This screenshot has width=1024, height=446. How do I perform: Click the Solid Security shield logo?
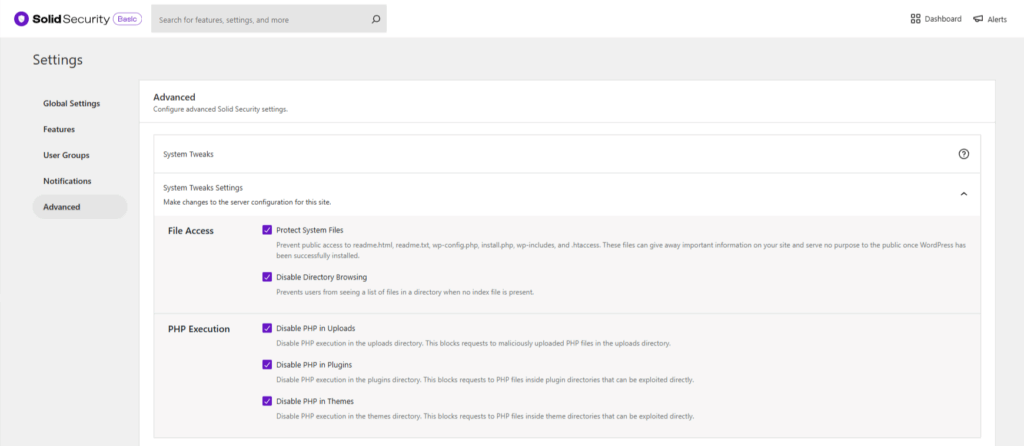click(21, 18)
